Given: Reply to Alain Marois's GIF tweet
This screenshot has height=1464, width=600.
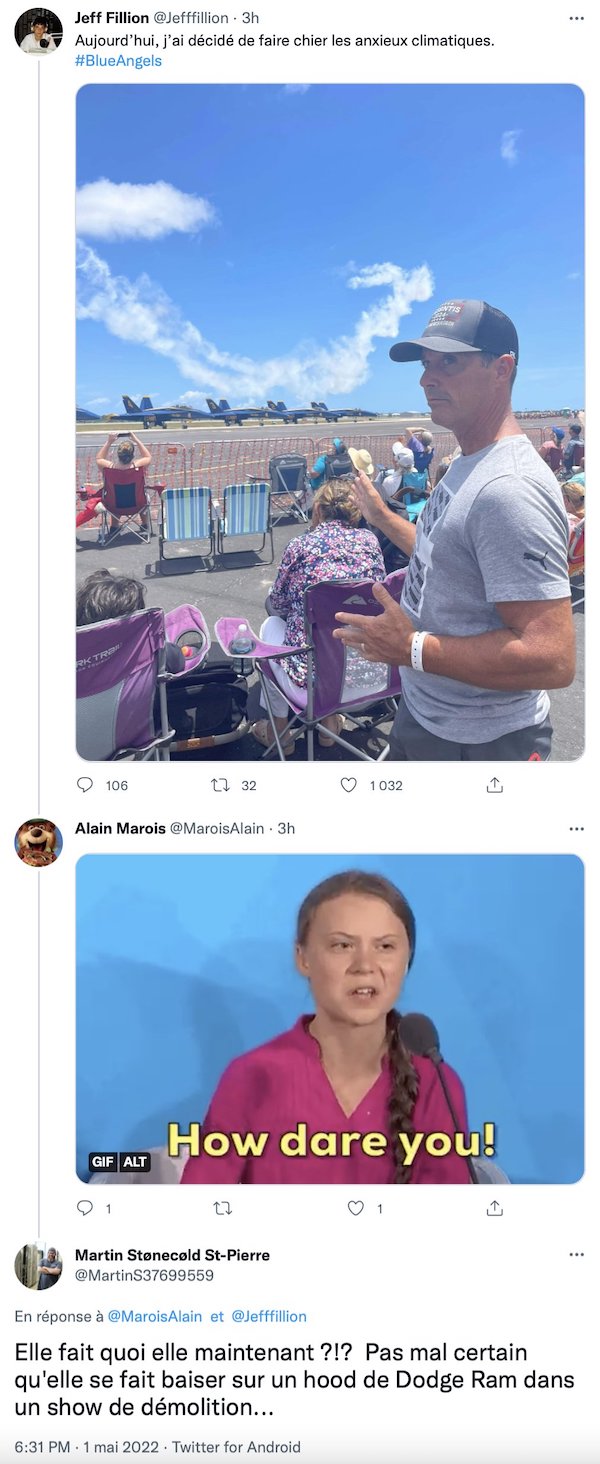Looking at the screenshot, I should [85, 1208].
